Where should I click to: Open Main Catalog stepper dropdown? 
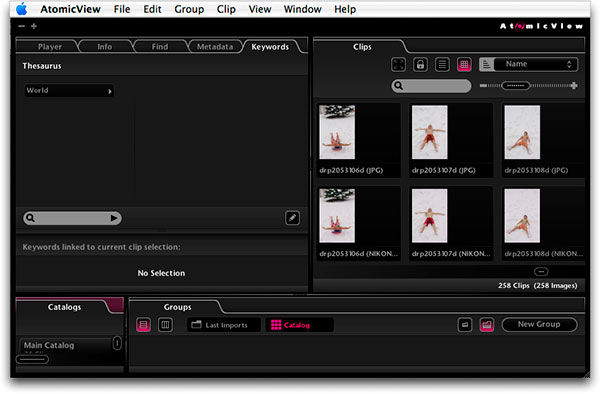[x=117, y=343]
